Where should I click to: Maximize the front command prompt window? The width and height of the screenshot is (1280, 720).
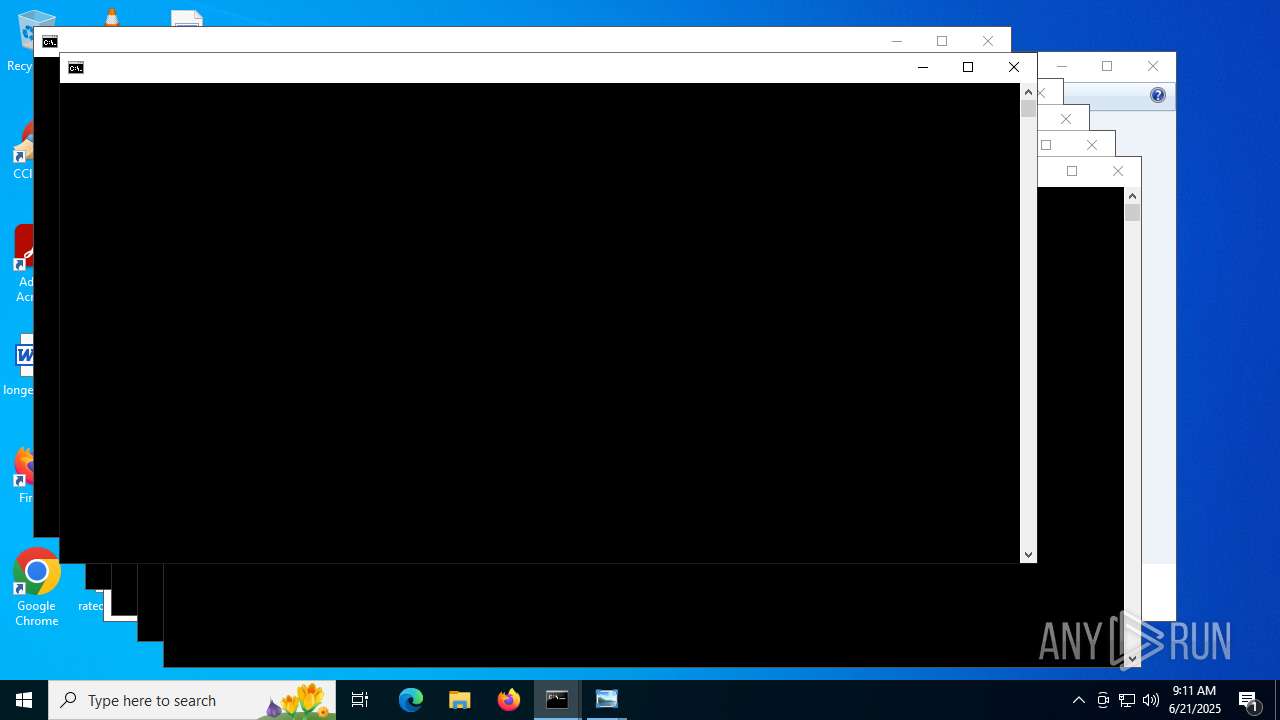[x=967, y=67]
